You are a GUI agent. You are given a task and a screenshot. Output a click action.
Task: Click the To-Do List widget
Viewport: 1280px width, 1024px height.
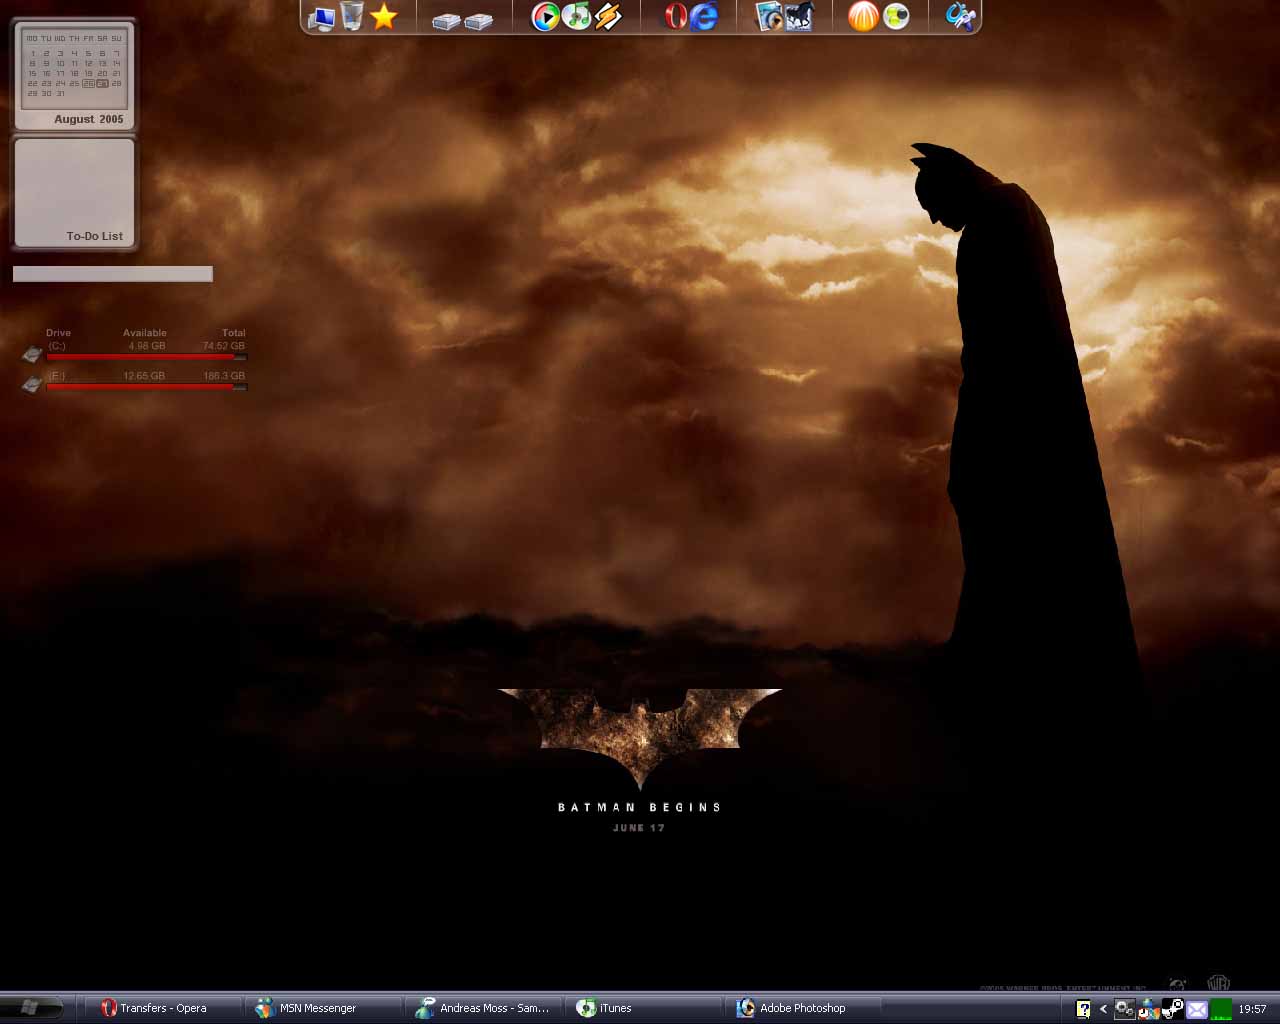74,193
